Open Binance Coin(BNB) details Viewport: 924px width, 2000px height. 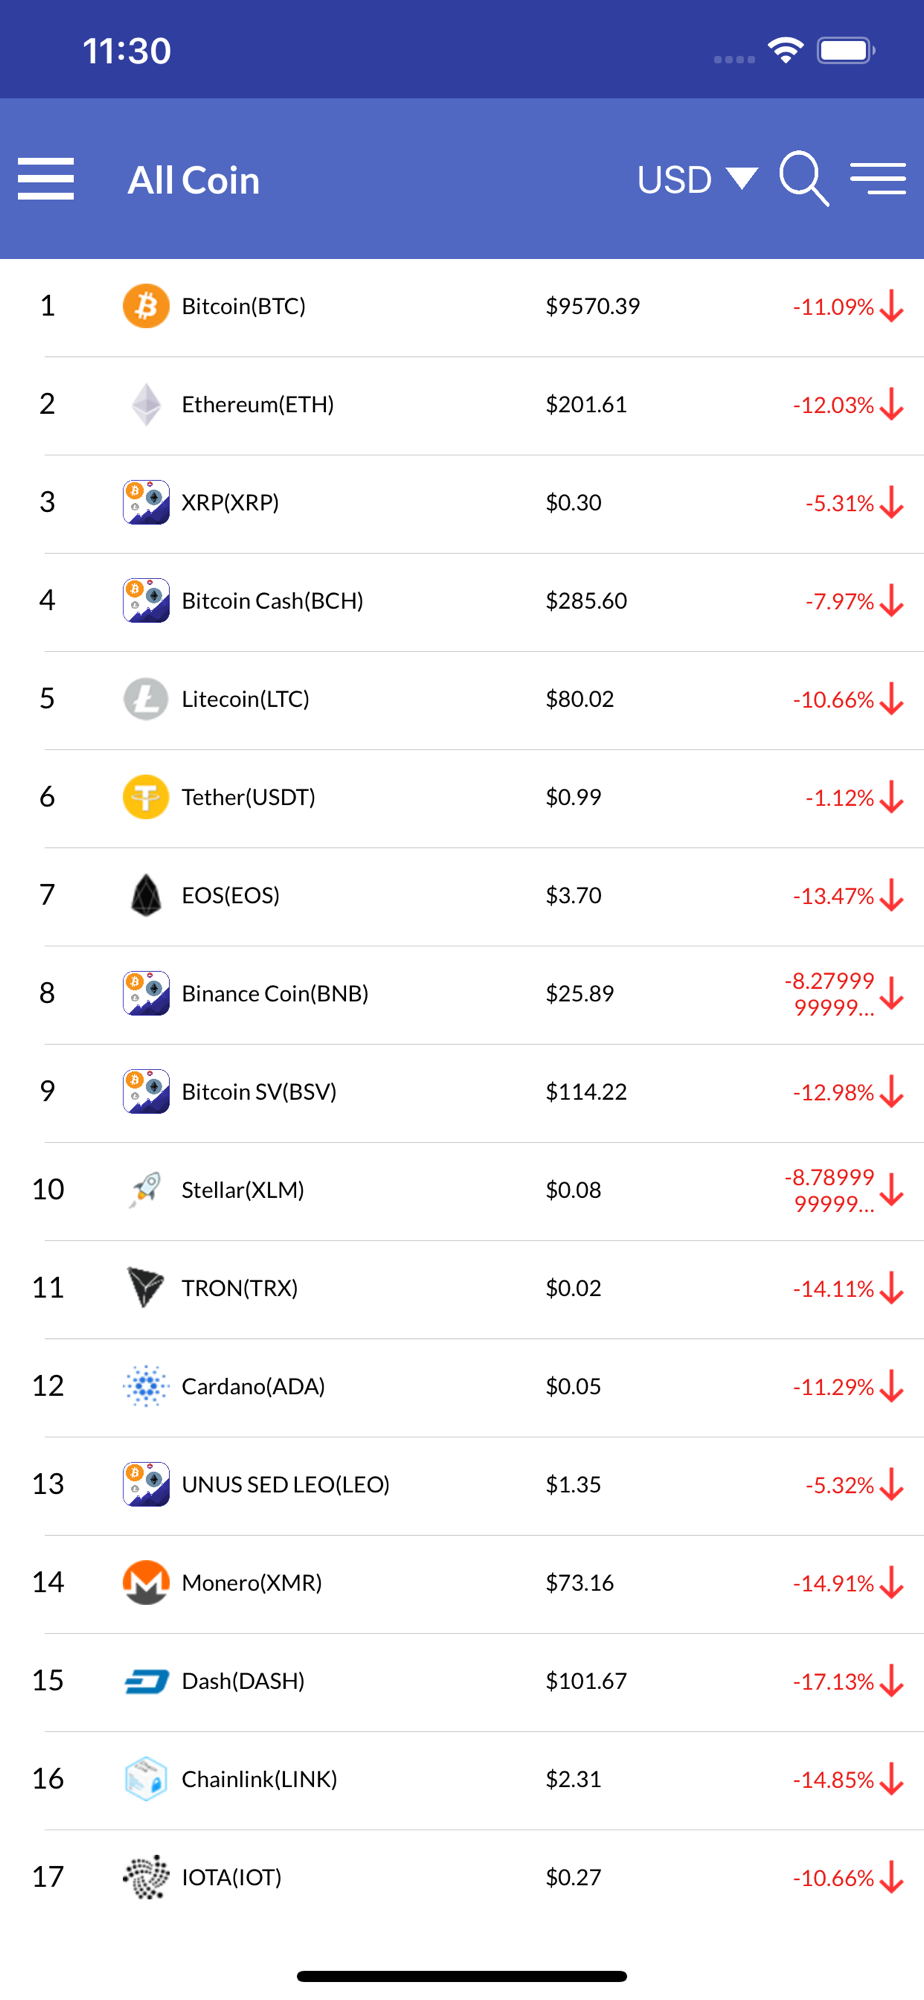pos(462,994)
